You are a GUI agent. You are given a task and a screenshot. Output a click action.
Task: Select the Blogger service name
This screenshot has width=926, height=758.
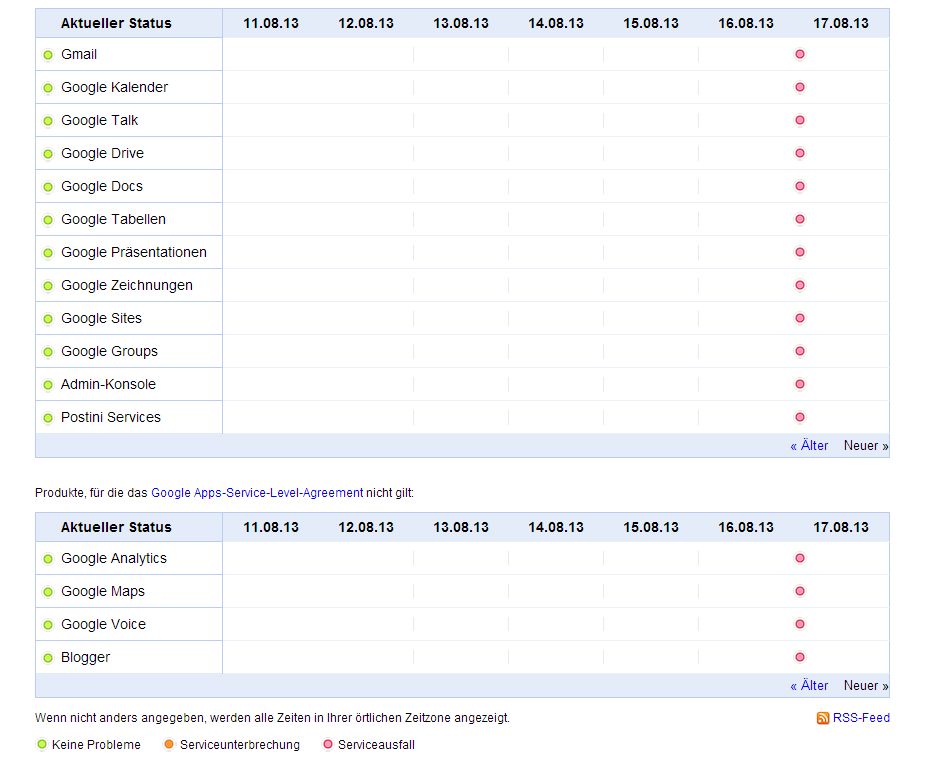85,658
